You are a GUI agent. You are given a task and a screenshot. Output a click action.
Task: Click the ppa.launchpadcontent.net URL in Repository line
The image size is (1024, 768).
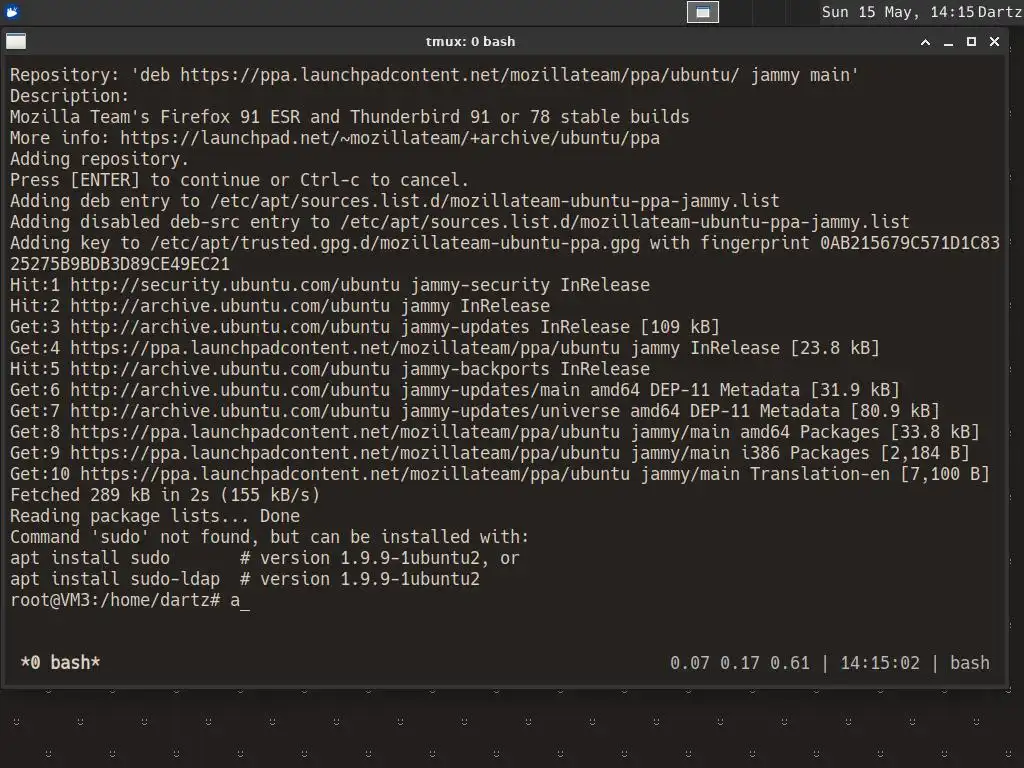click(460, 75)
